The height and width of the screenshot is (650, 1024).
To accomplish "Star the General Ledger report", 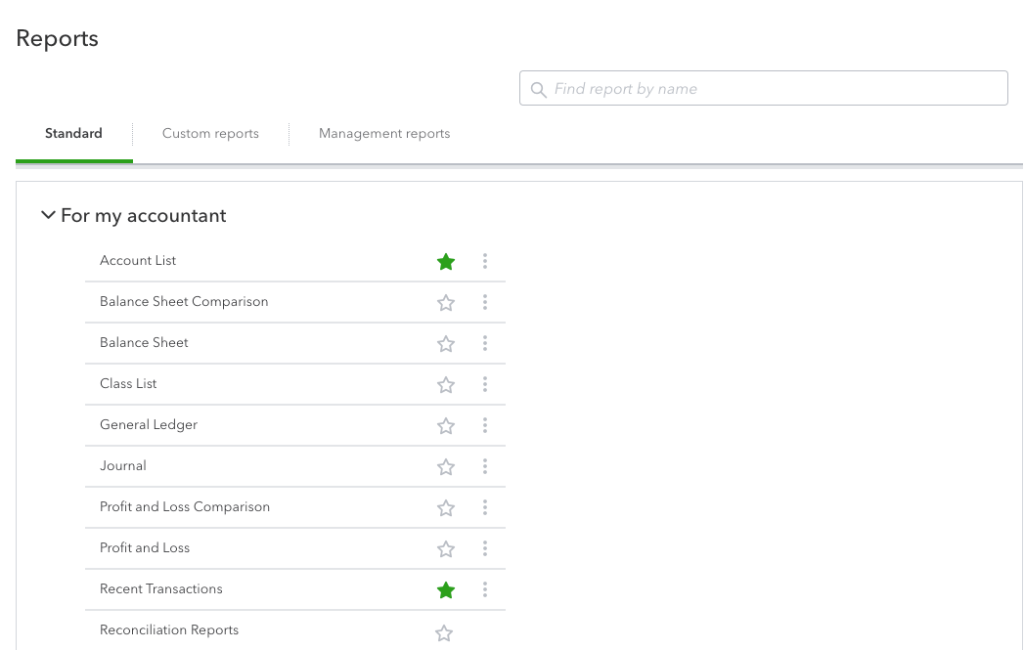I will tap(445, 424).
